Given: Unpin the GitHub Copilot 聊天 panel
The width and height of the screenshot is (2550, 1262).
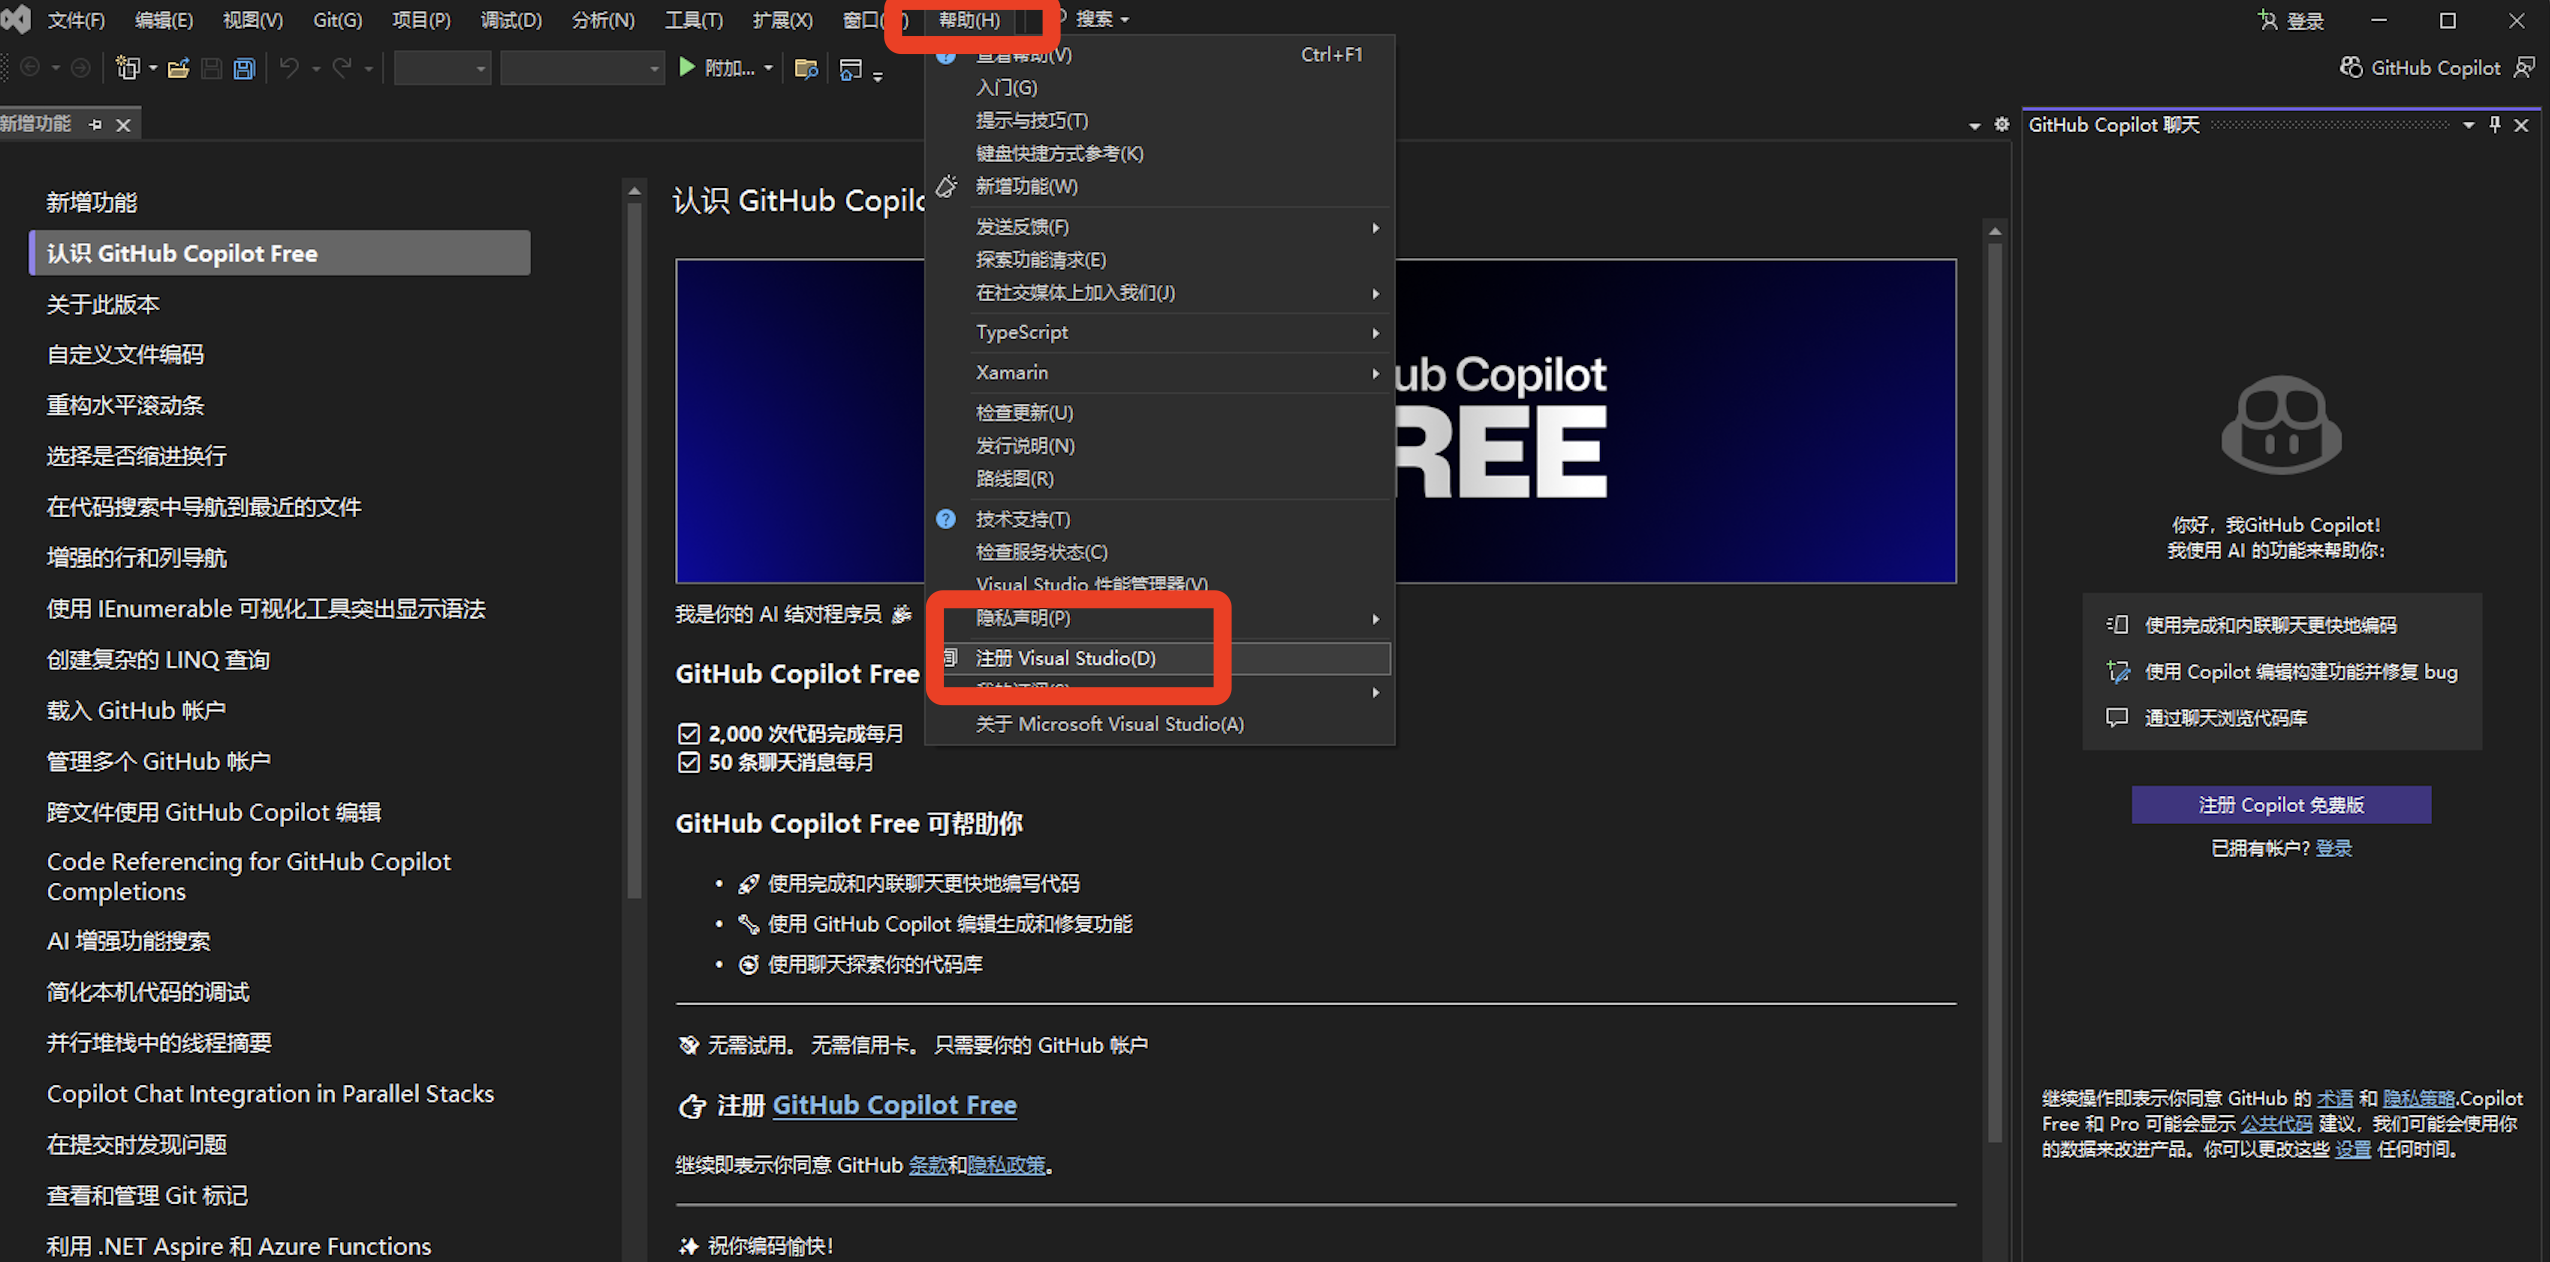Looking at the screenshot, I should point(2494,124).
